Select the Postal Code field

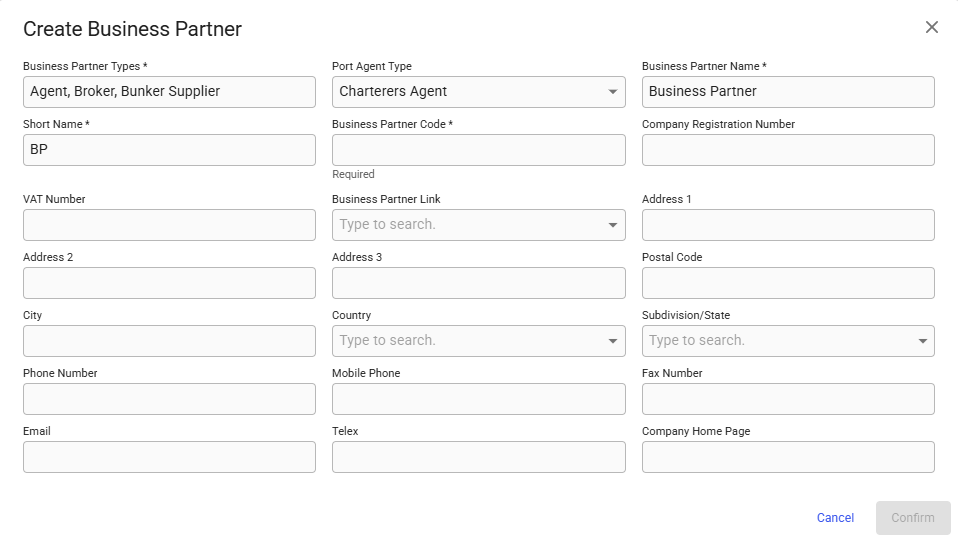(x=787, y=283)
